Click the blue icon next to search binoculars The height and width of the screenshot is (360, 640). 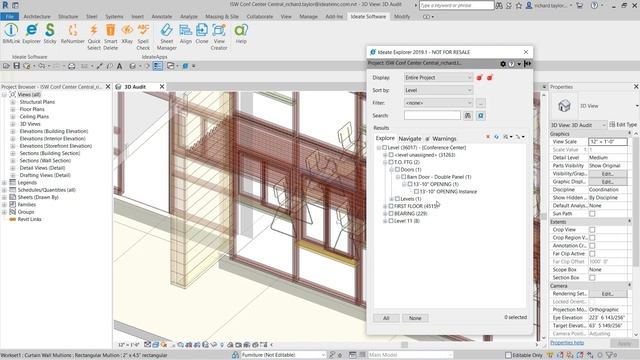click(481, 116)
